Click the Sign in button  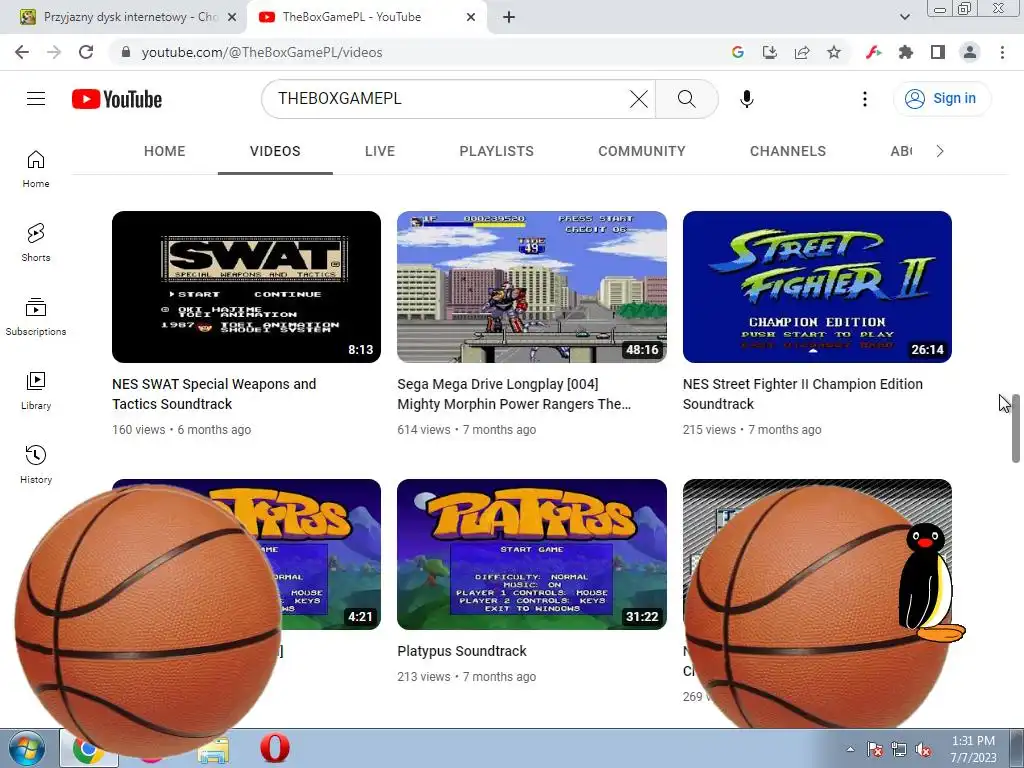pos(942,99)
